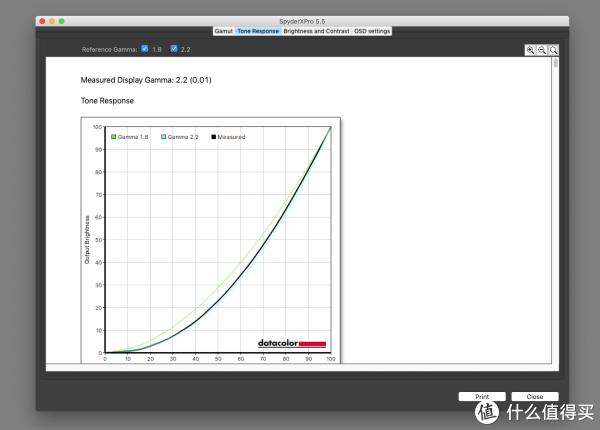Click the zoom in magnifier icon

tap(530, 50)
